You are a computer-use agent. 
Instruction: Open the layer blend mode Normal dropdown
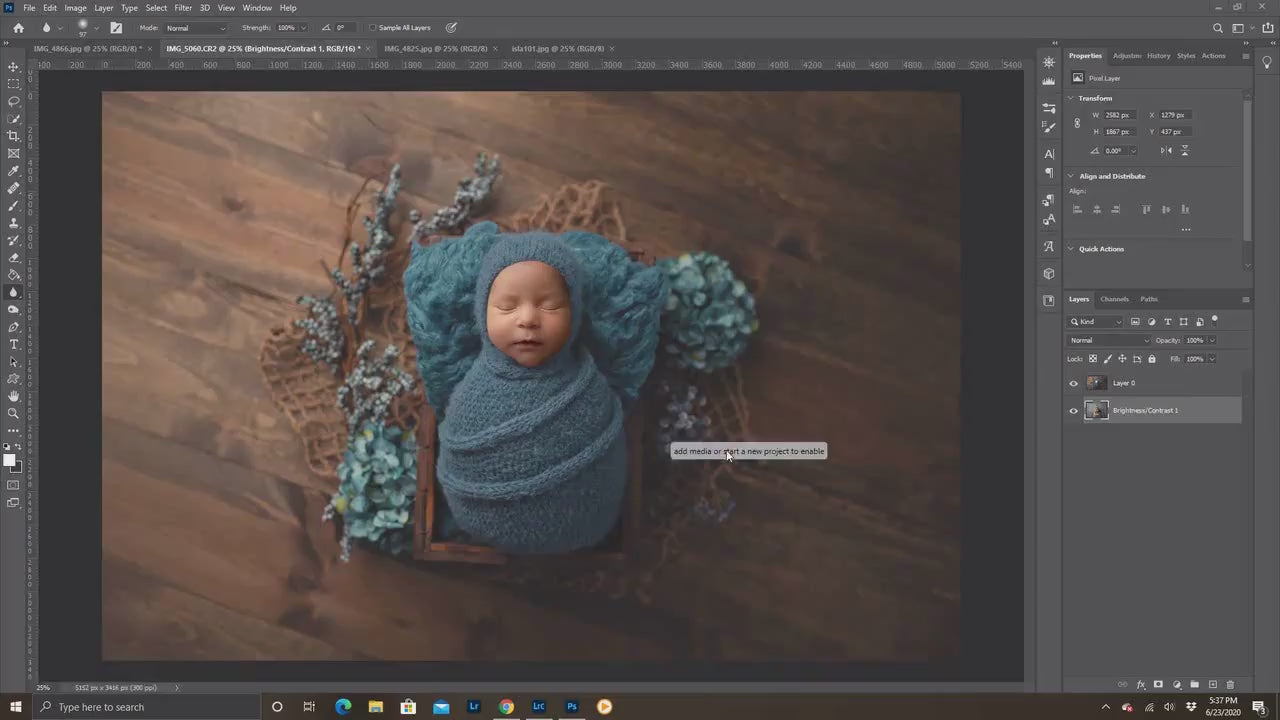pos(1109,340)
